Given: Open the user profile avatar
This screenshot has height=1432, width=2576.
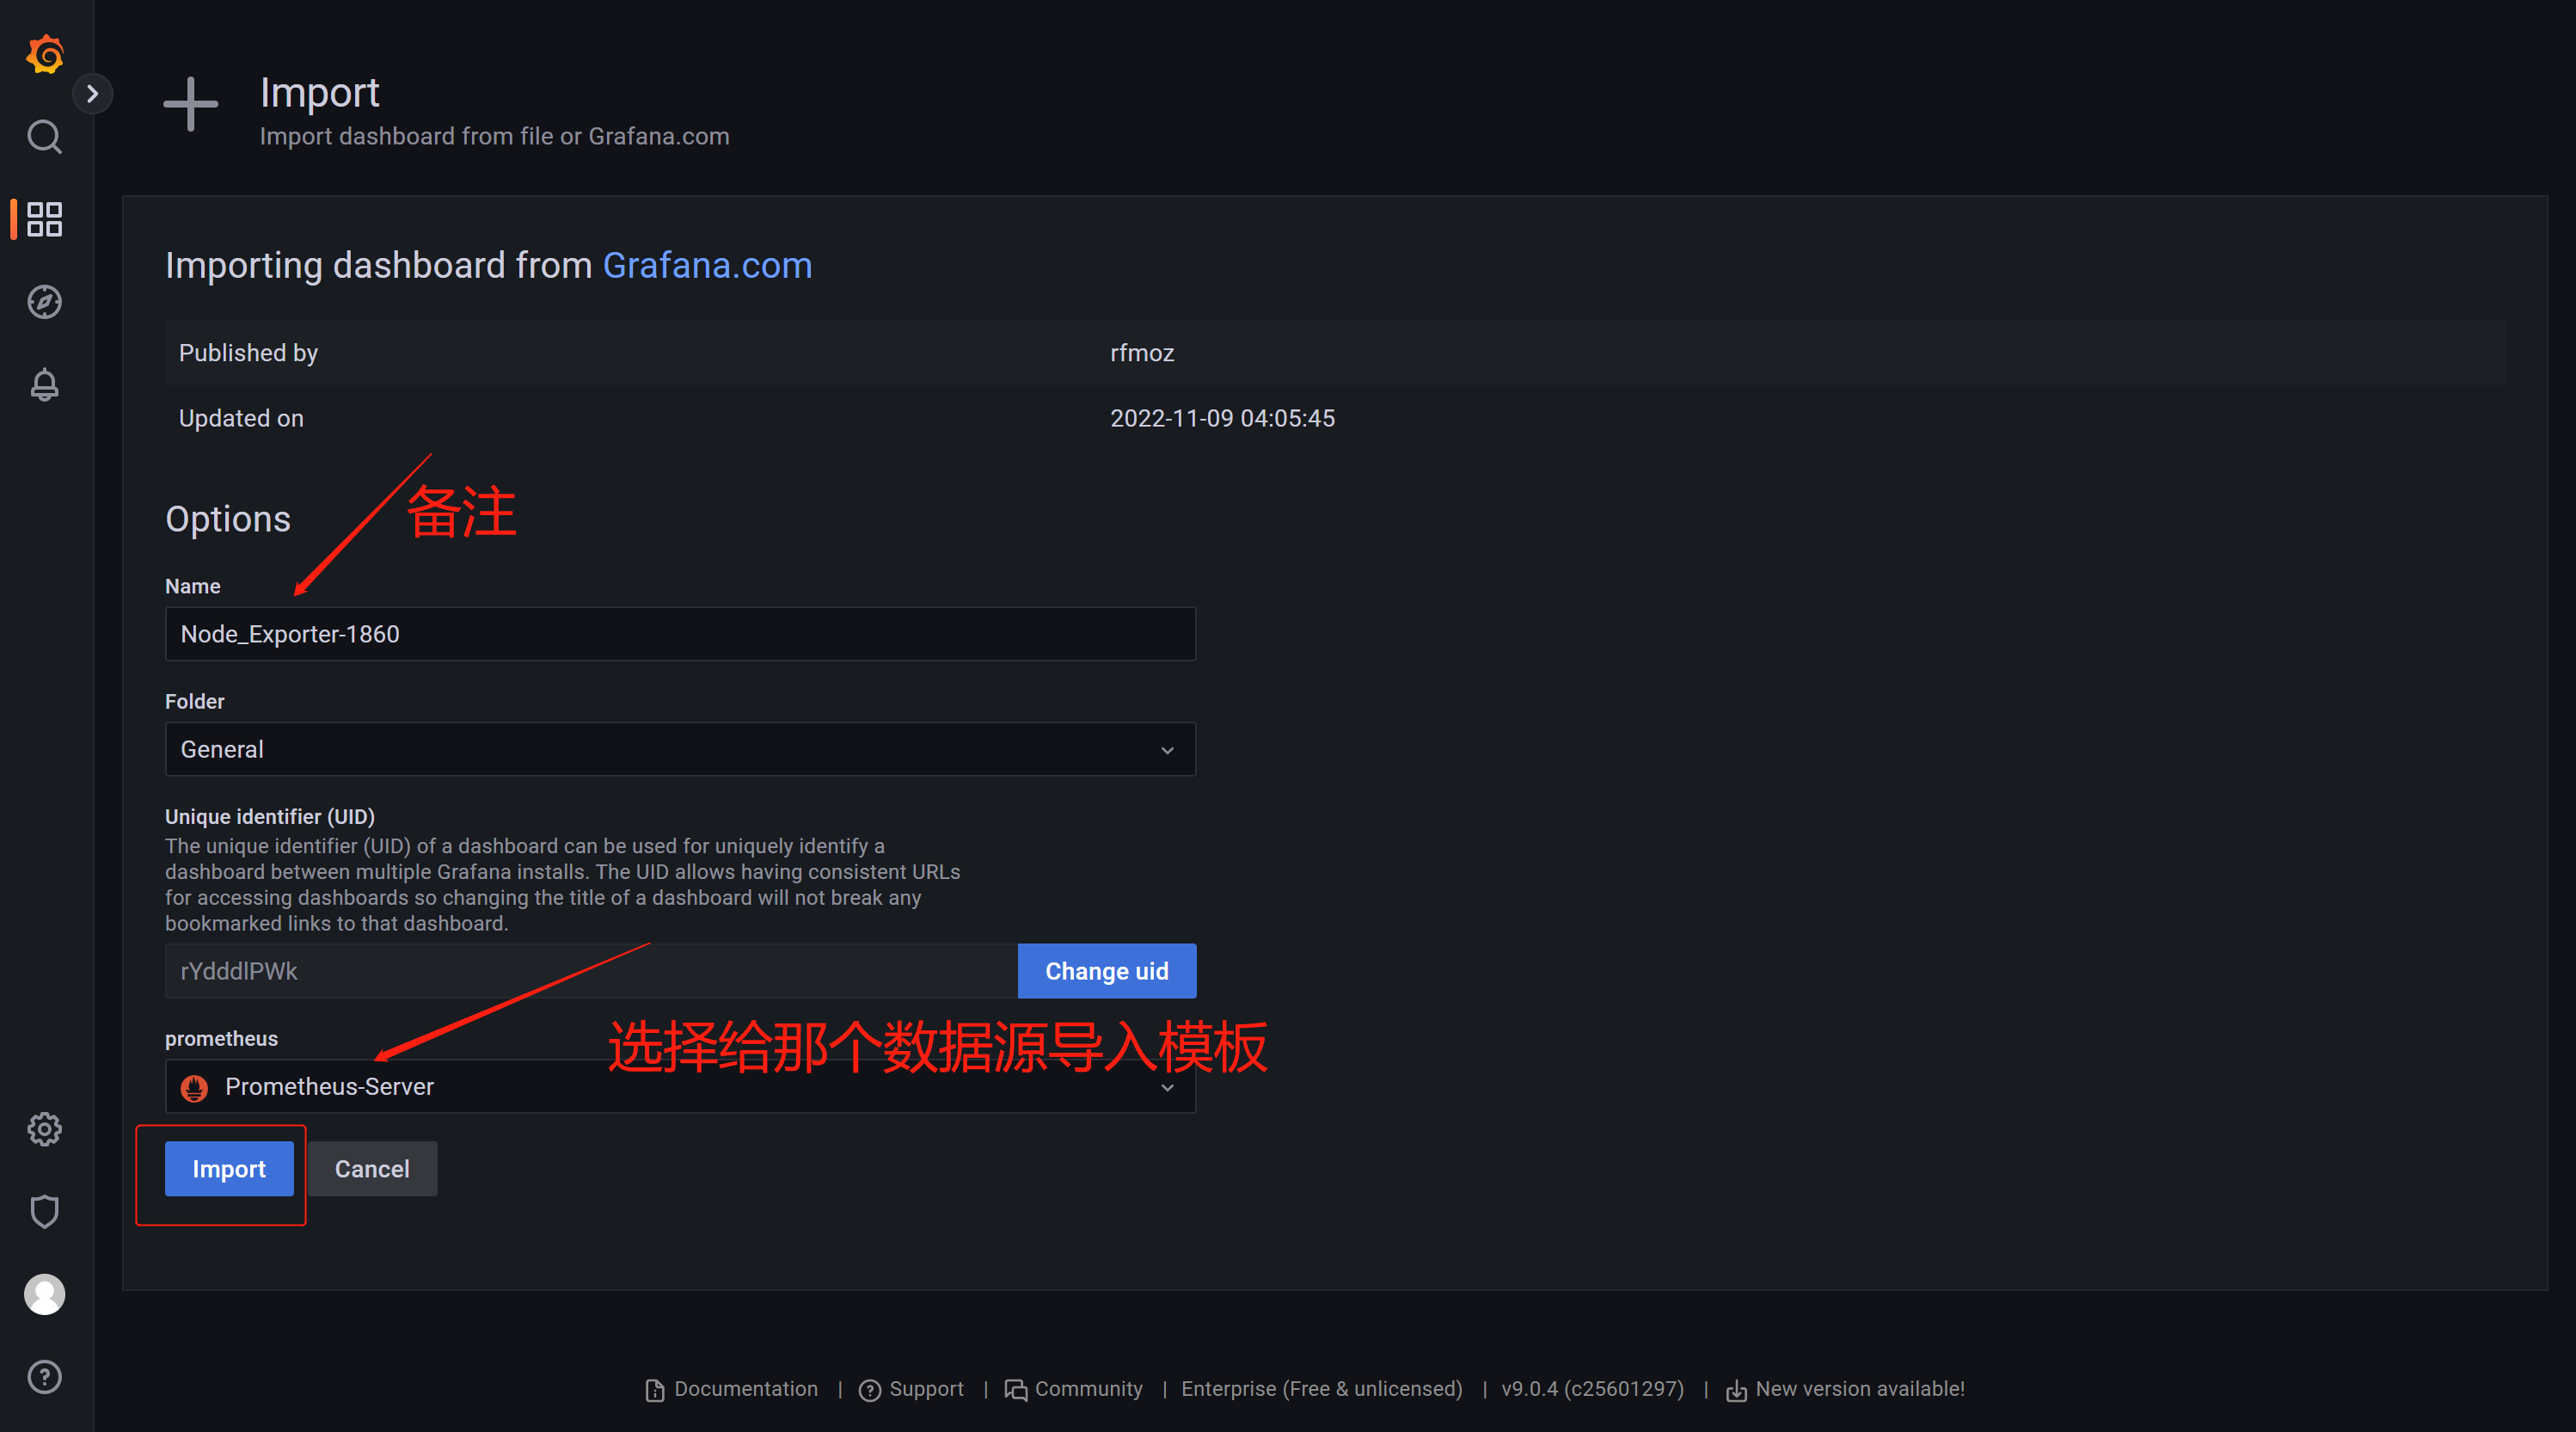Looking at the screenshot, I should tap(45, 1294).
